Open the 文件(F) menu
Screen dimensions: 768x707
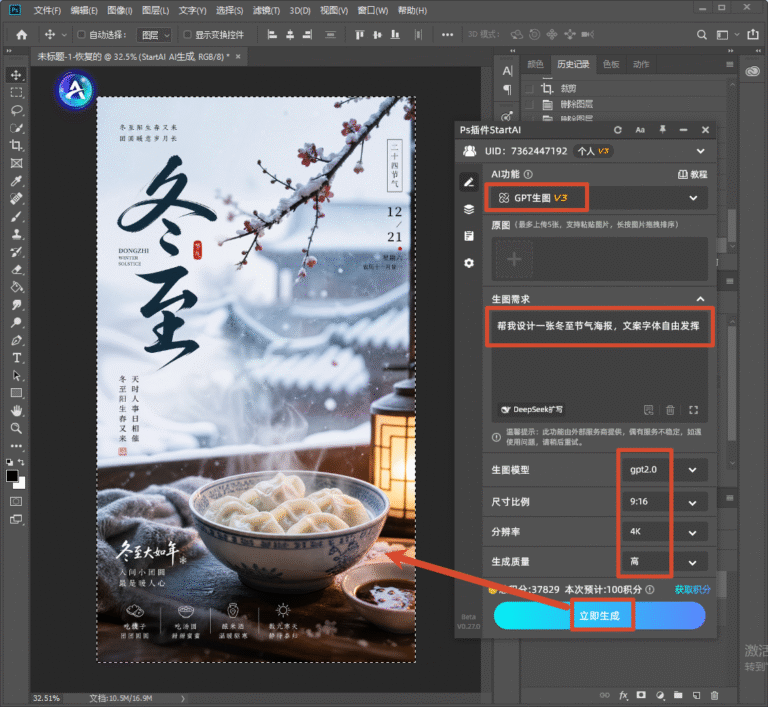click(47, 10)
